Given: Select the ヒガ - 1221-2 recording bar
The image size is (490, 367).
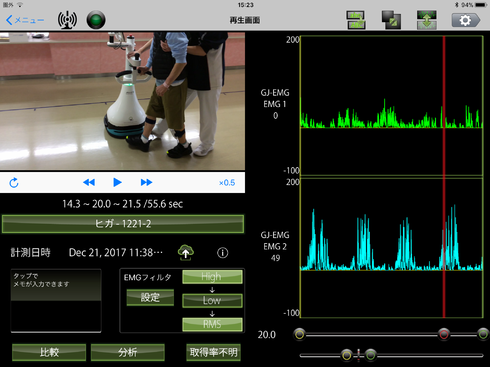Looking at the screenshot, I should (123, 224).
